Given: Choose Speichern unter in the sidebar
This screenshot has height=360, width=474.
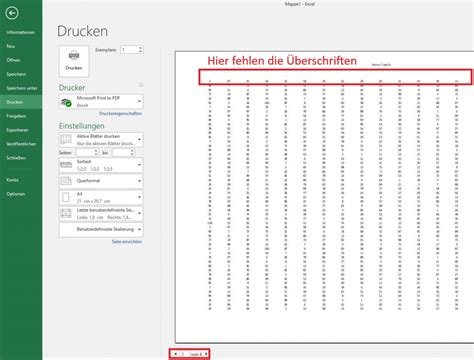Looking at the screenshot, I should coord(22,88).
